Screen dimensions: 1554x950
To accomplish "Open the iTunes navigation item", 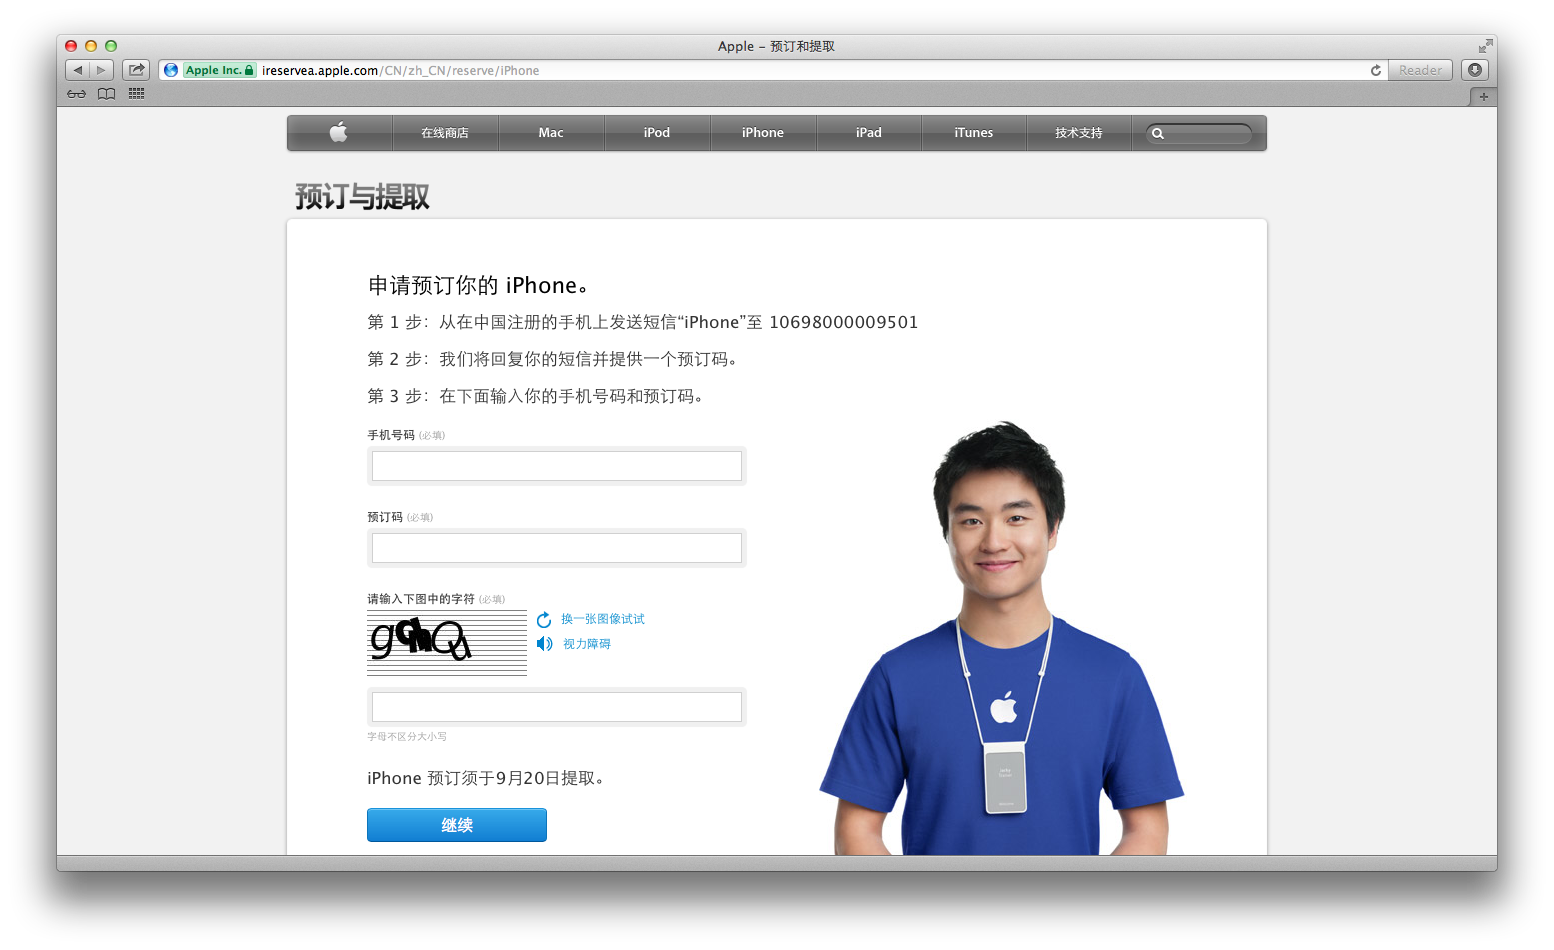I will 974,132.
